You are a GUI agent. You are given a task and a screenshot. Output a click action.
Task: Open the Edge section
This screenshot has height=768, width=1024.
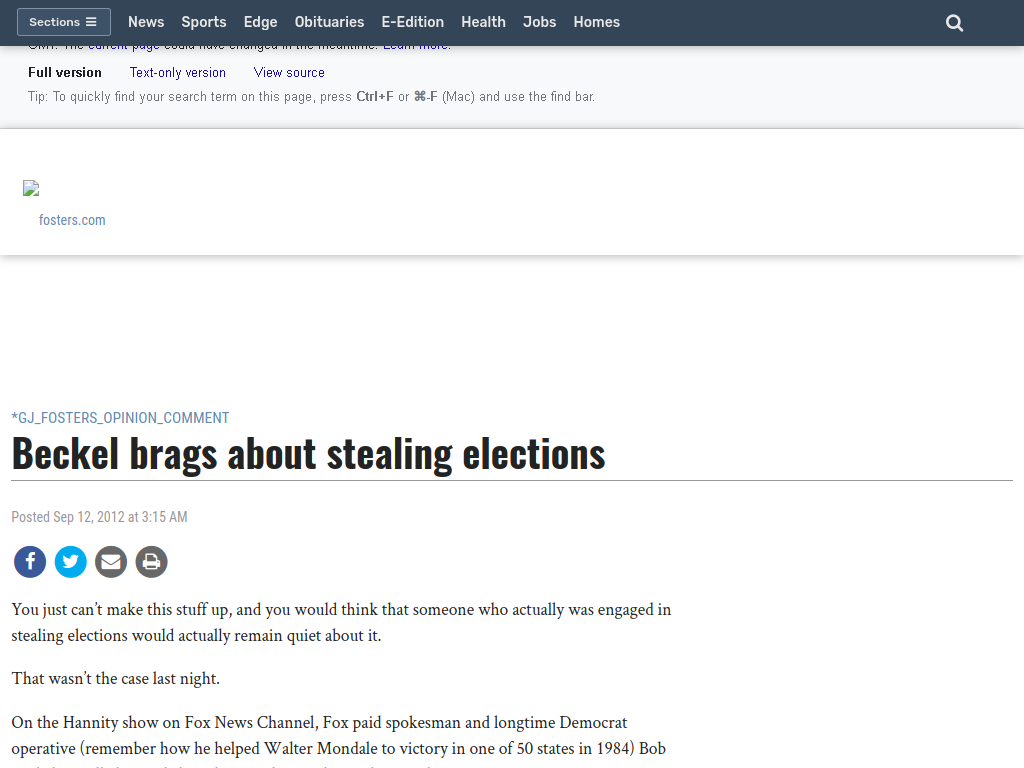(x=261, y=22)
